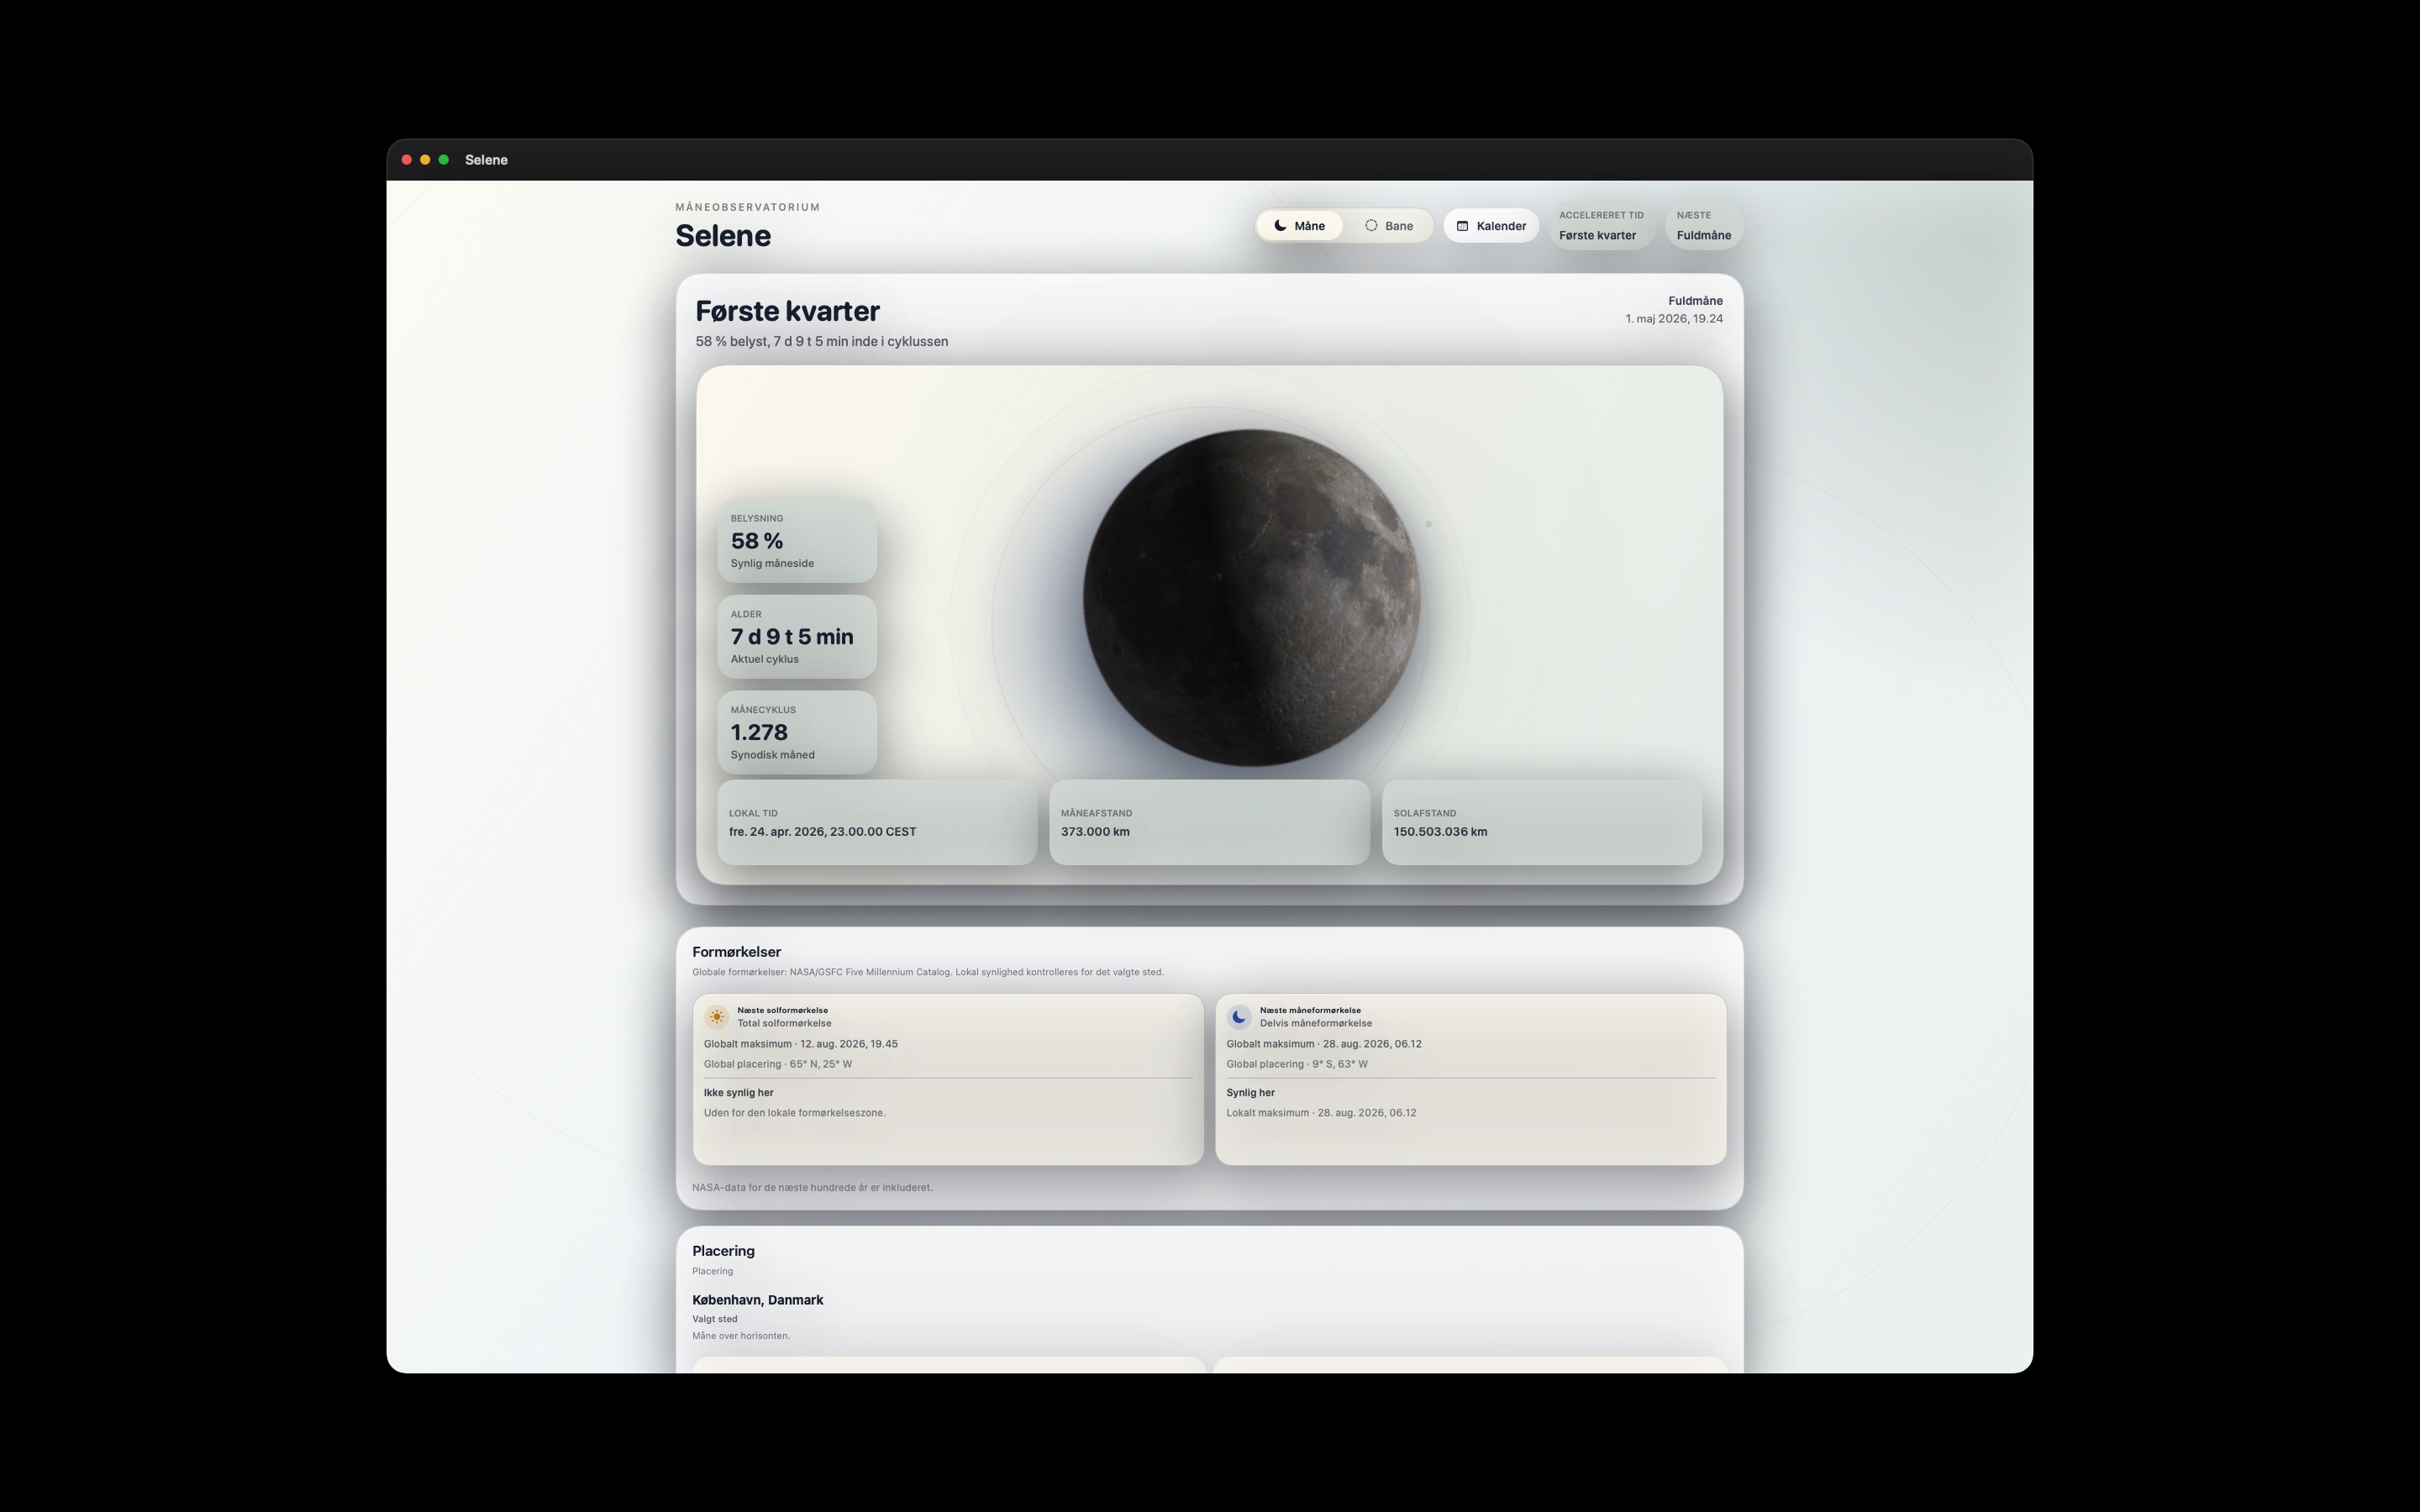
Task: Click the MÅNEOBSERVATORIUM label
Action: point(748,207)
